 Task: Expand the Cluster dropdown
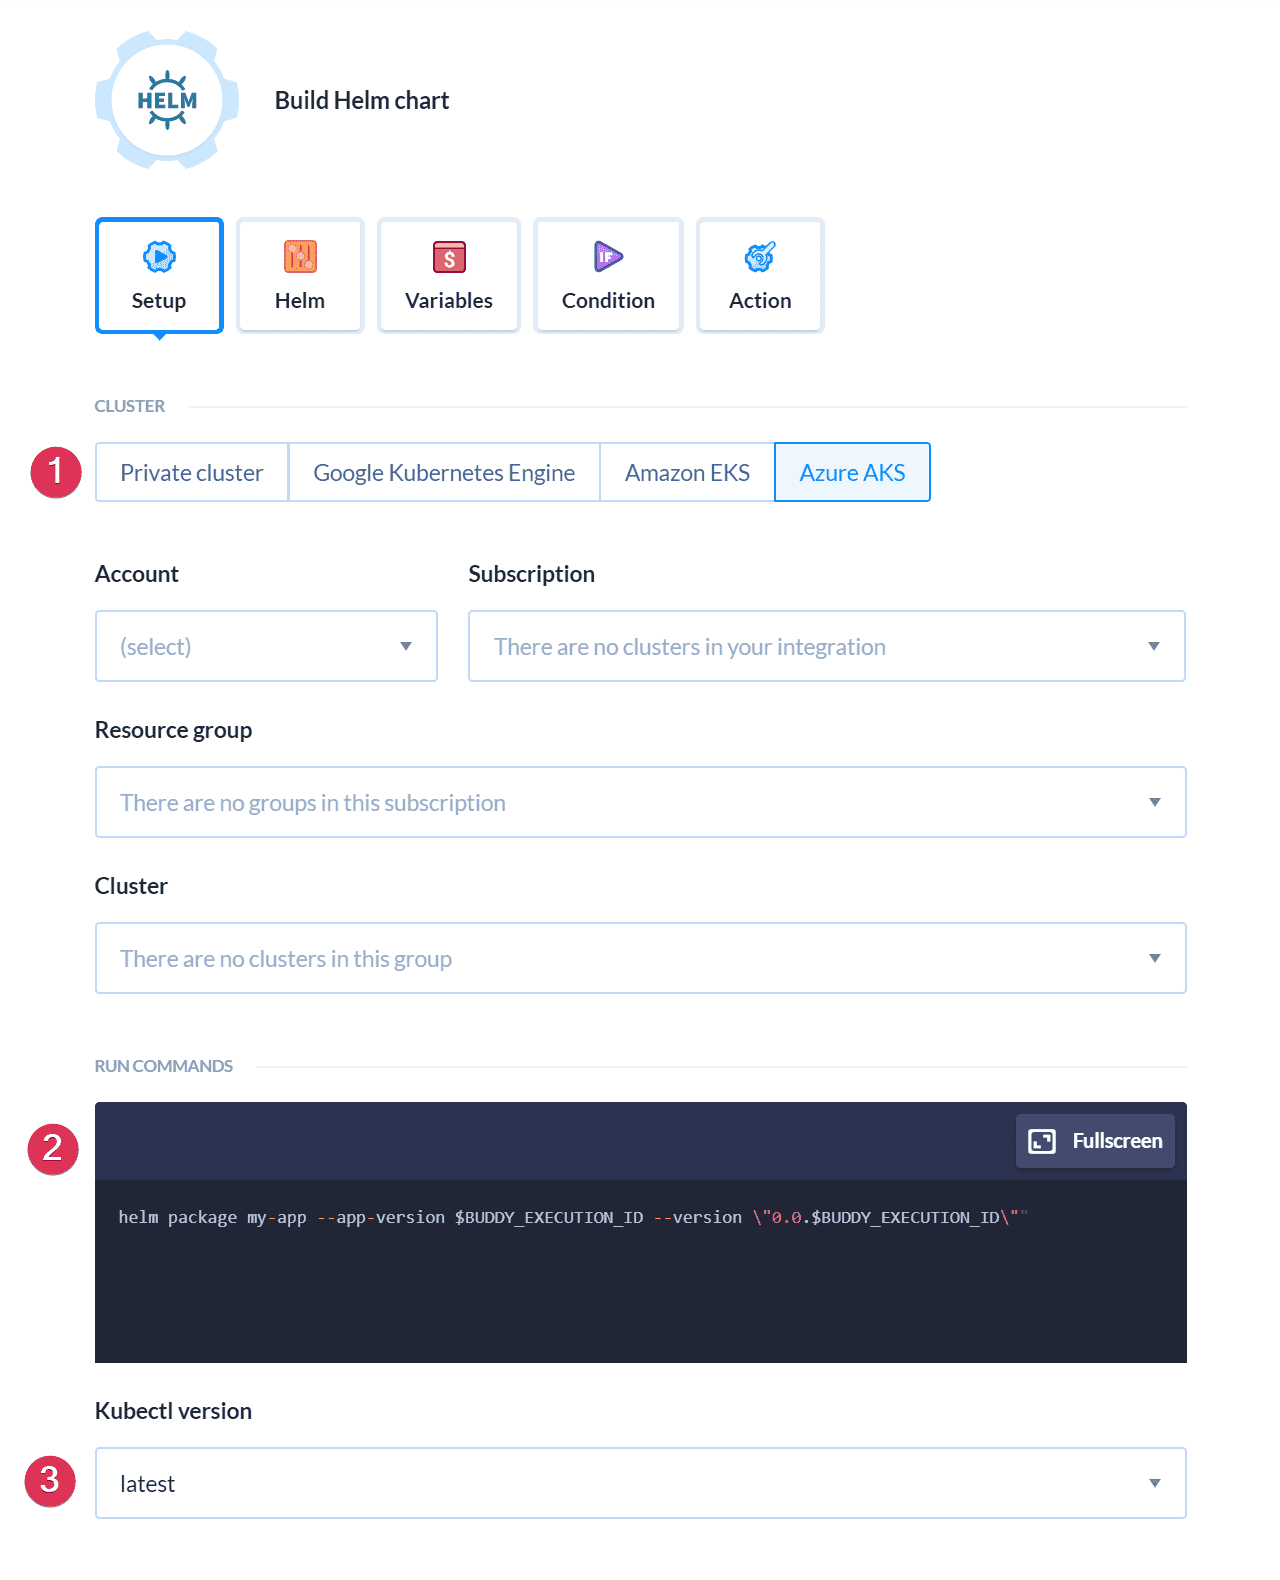[x=641, y=958]
